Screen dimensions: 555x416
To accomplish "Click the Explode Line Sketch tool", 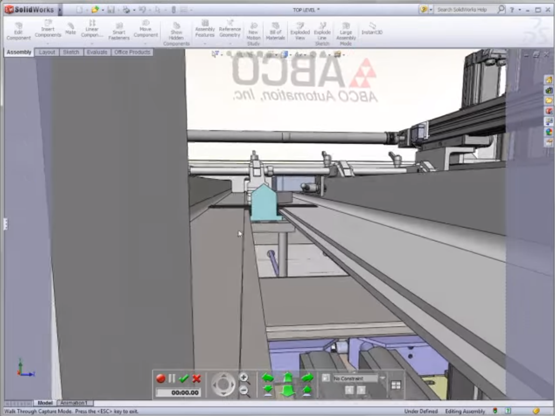I will pyautogui.click(x=322, y=34).
